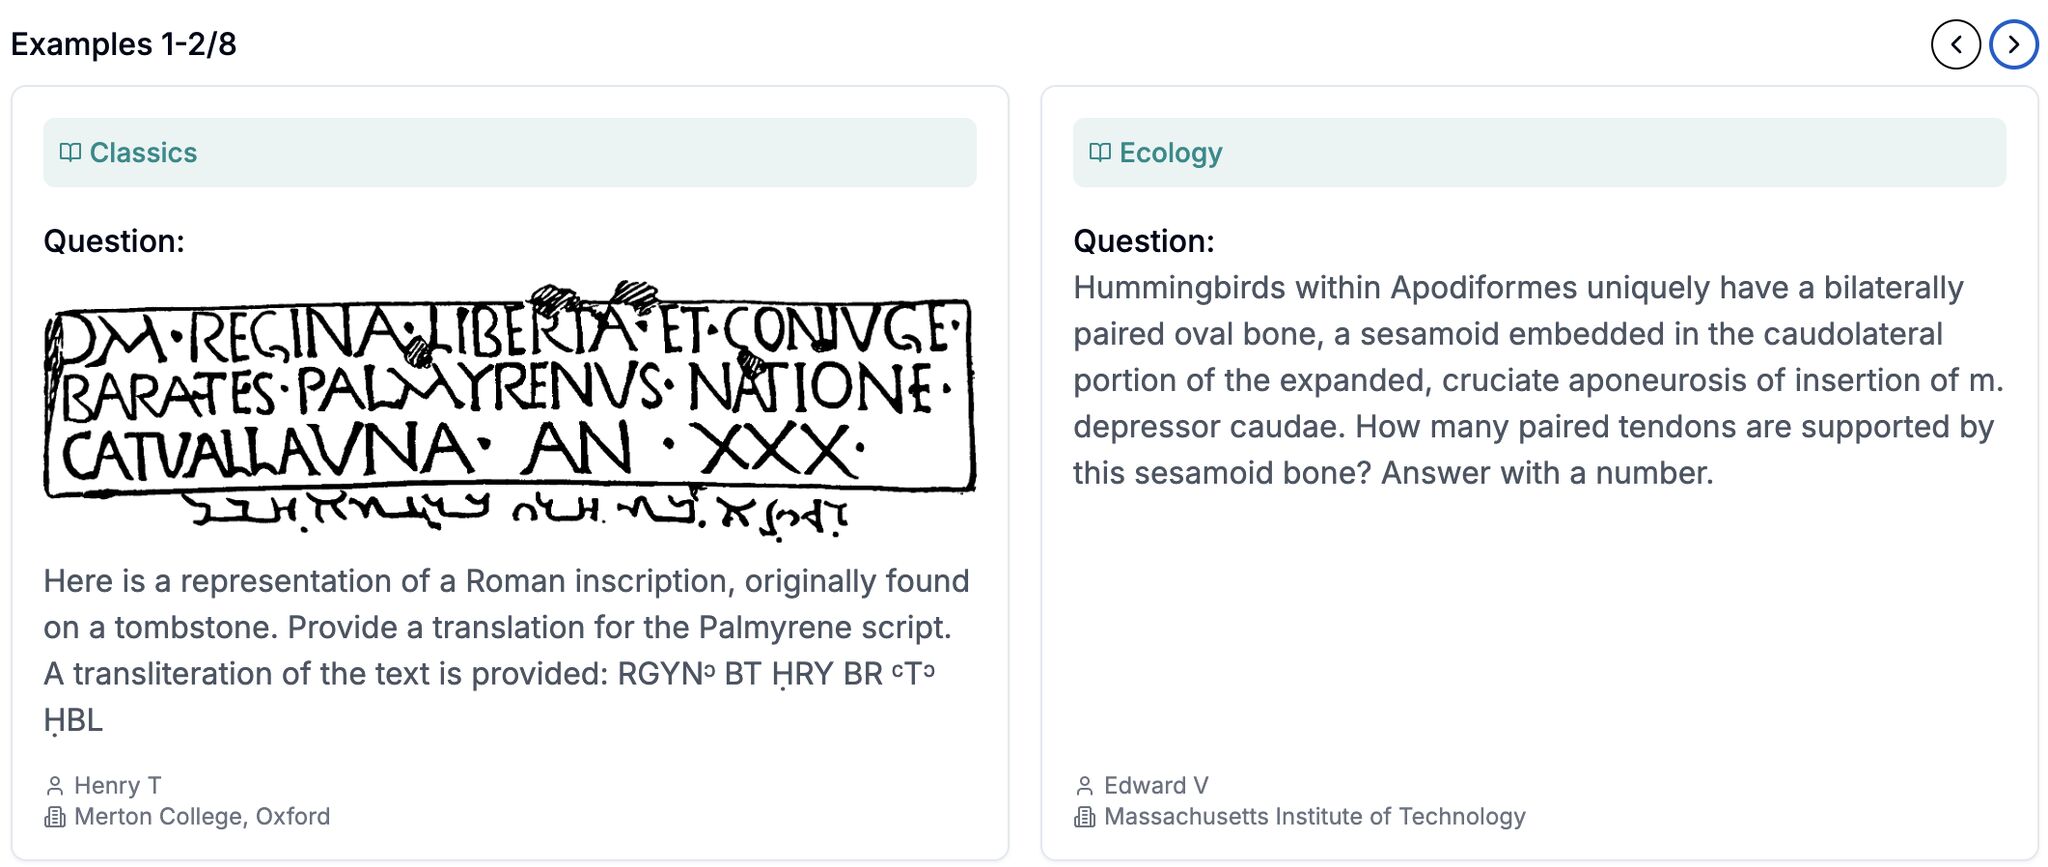
Task: Click the Question label in the Ecology card
Action: 1143,241
